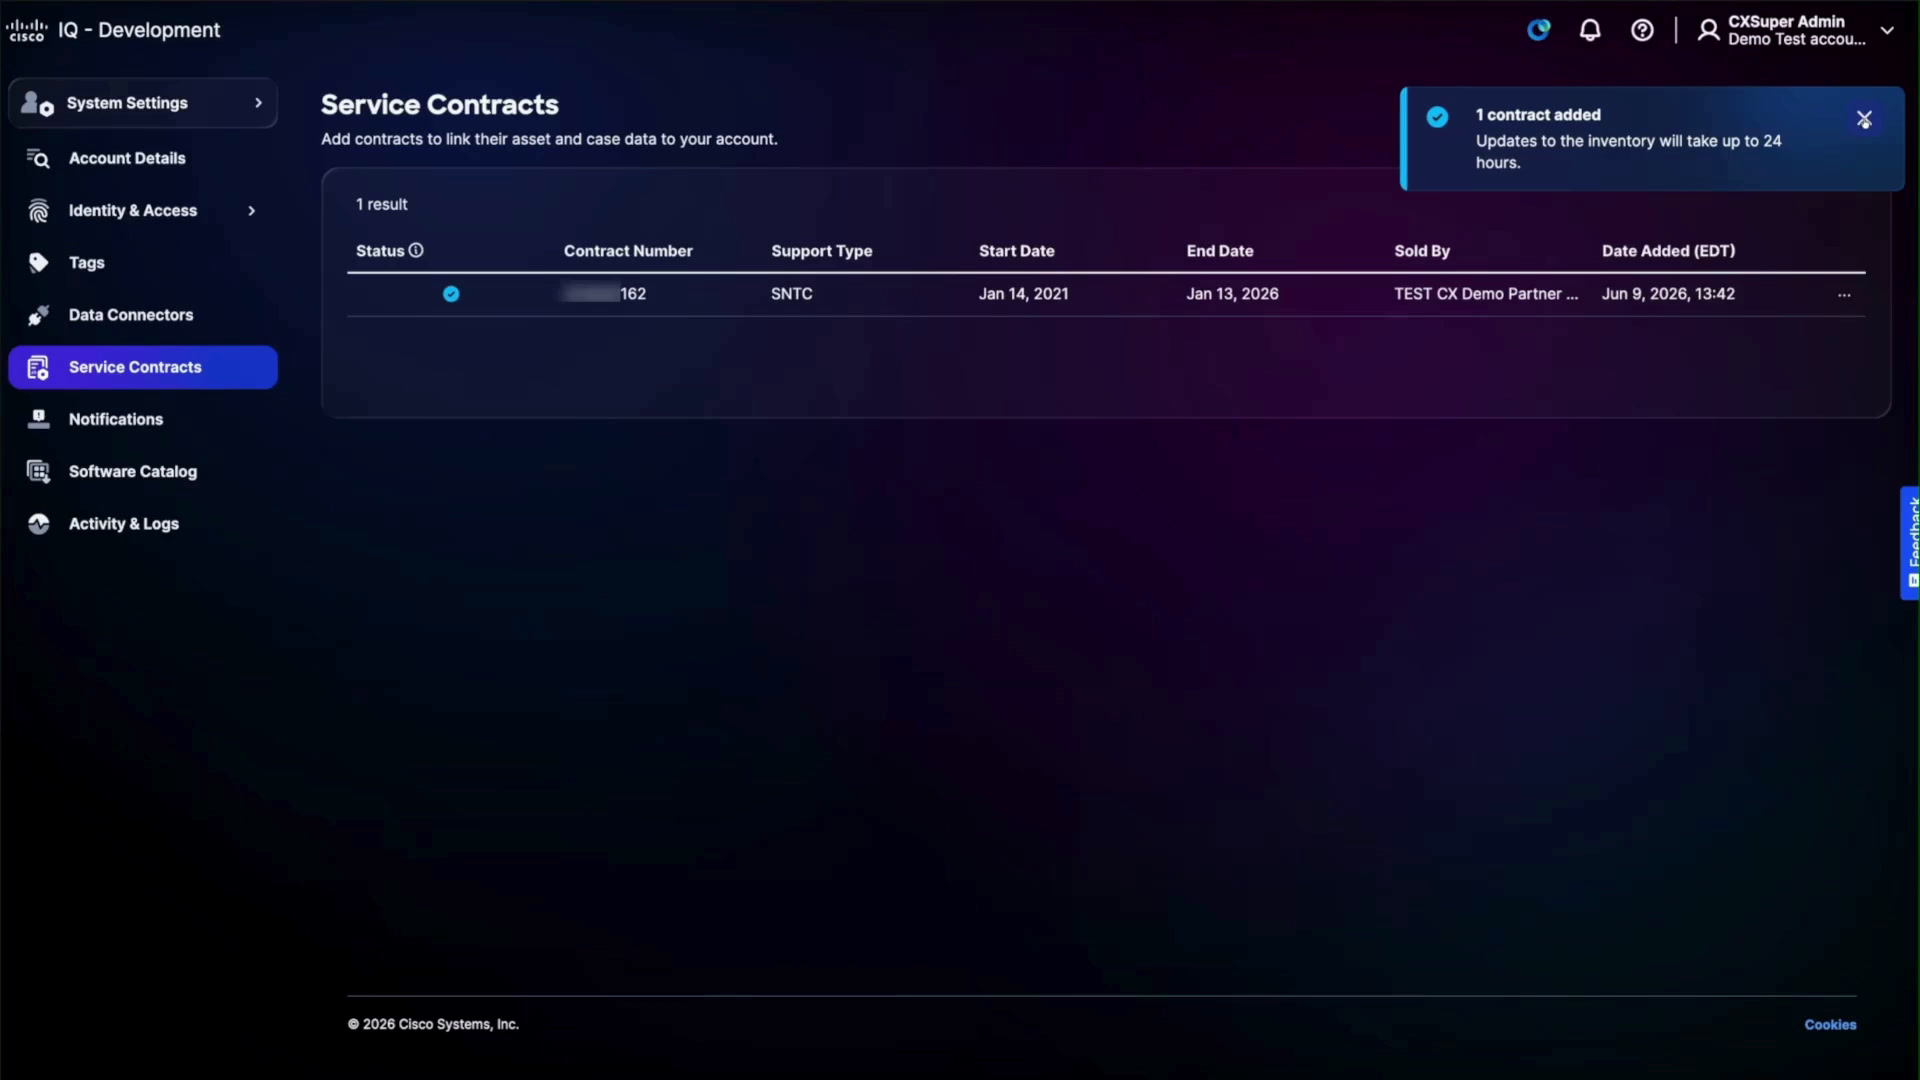Open the Cookies link in footer
The width and height of the screenshot is (1920, 1080).
click(1830, 1025)
